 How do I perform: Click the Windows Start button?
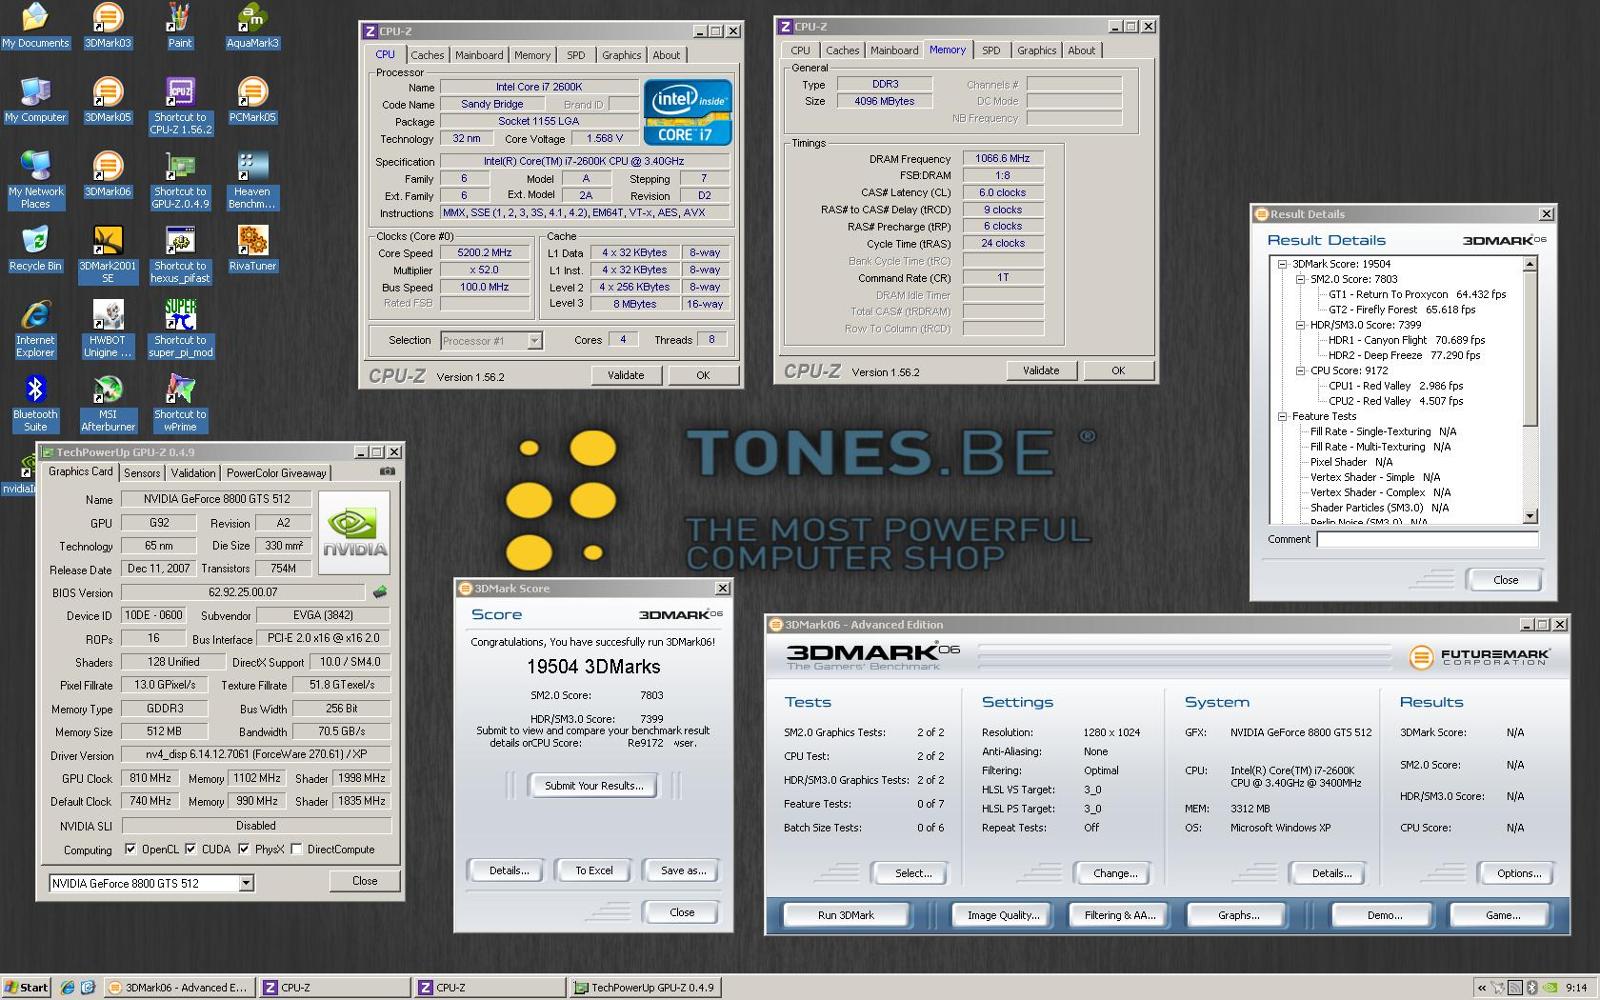pyautogui.click(x=26, y=987)
